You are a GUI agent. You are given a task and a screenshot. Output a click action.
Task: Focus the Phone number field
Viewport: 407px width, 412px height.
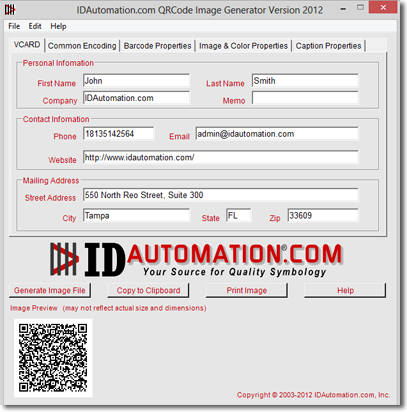coord(119,134)
